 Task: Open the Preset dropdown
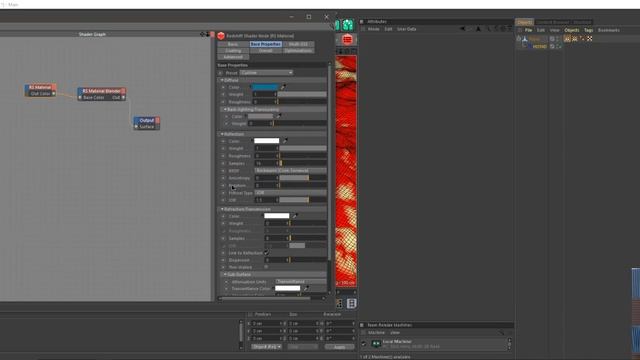pyautogui.click(x=266, y=73)
